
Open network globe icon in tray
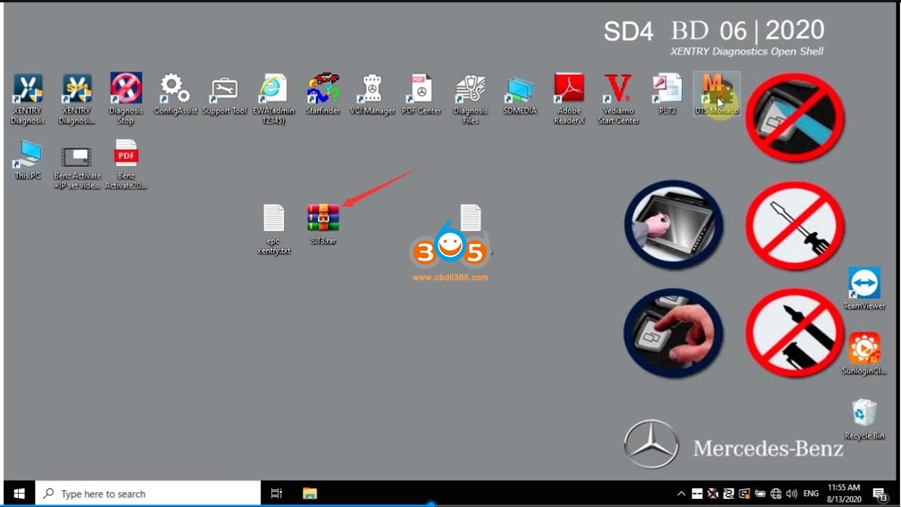pyautogui.click(x=776, y=493)
